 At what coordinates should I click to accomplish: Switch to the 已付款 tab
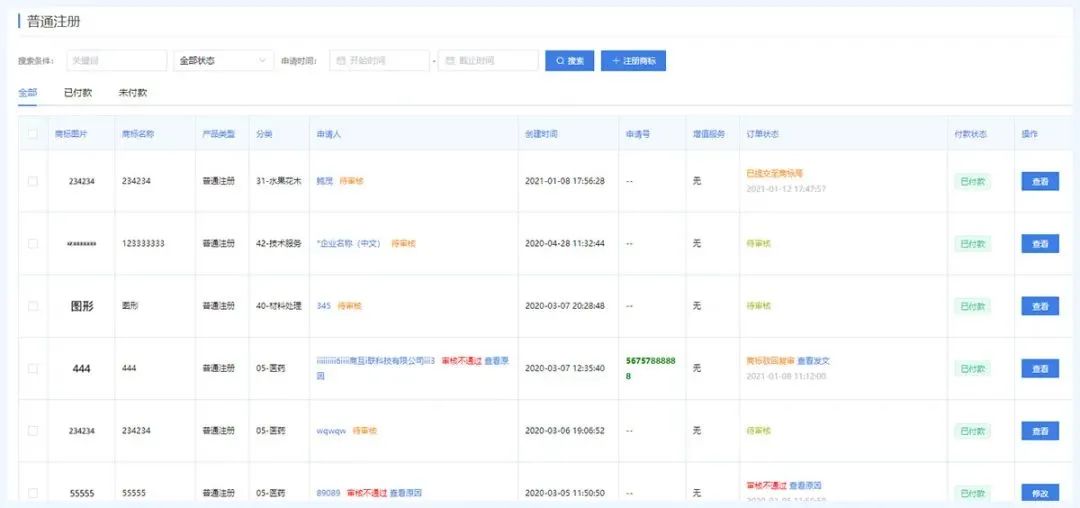point(78,93)
